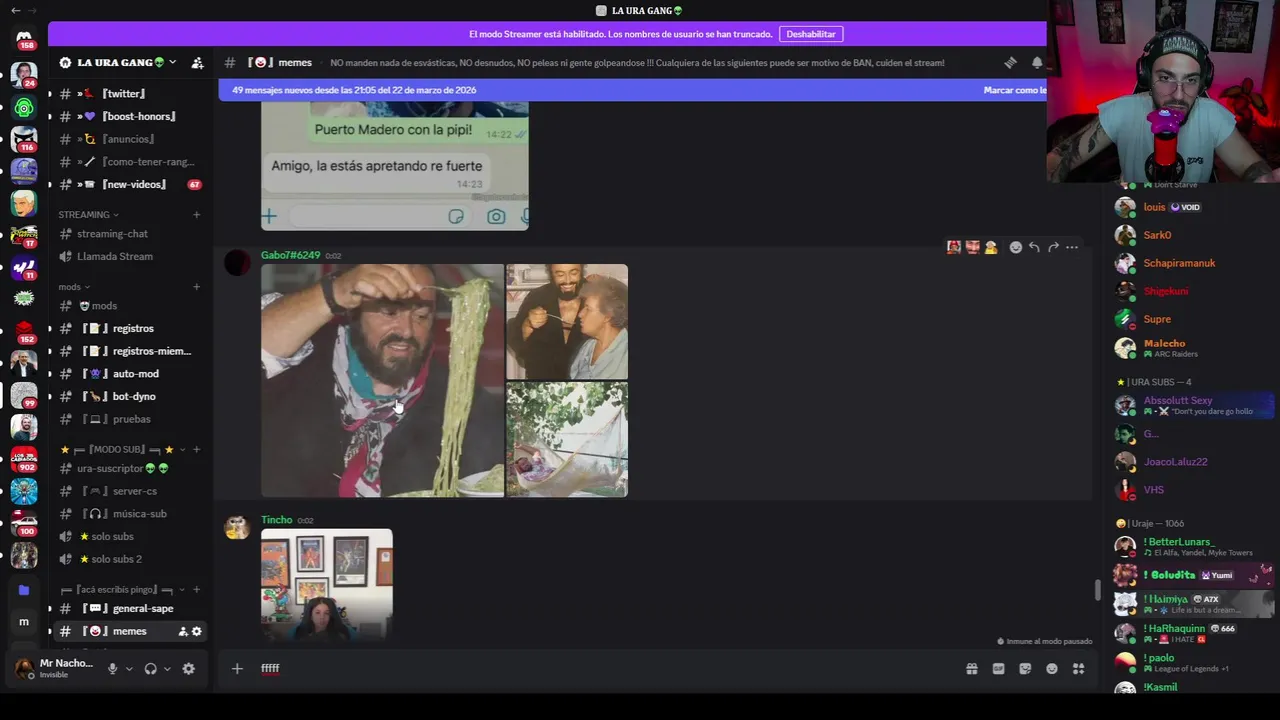Open Mr Nacho user panel avatar
This screenshot has height=720, width=1280.
coord(25,669)
